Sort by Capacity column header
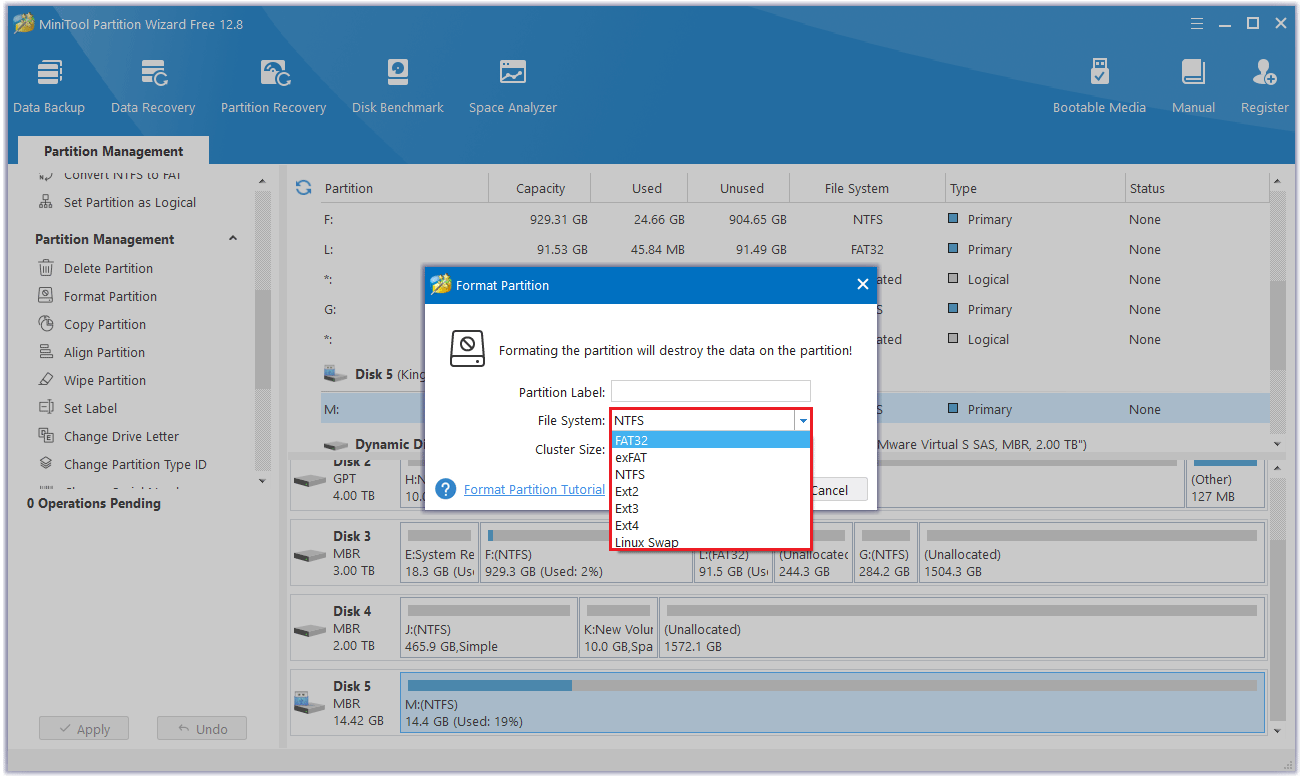1300x777 pixels. click(x=540, y=188)
